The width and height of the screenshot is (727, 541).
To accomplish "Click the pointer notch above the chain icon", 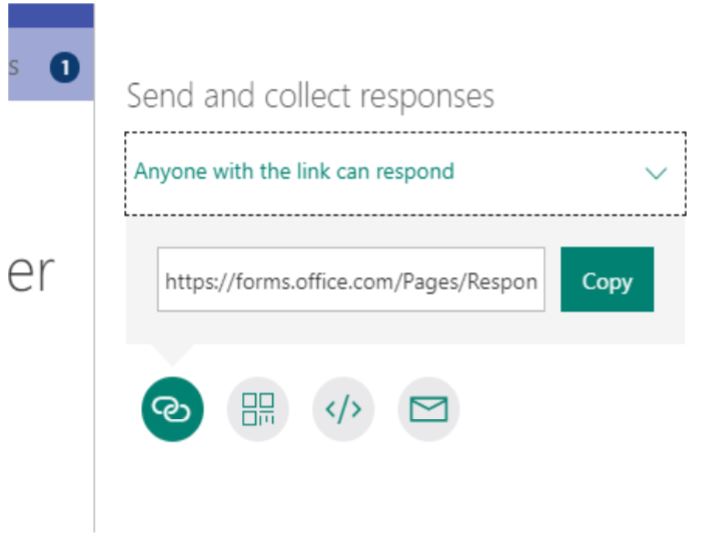I will (x=172, y=354).
